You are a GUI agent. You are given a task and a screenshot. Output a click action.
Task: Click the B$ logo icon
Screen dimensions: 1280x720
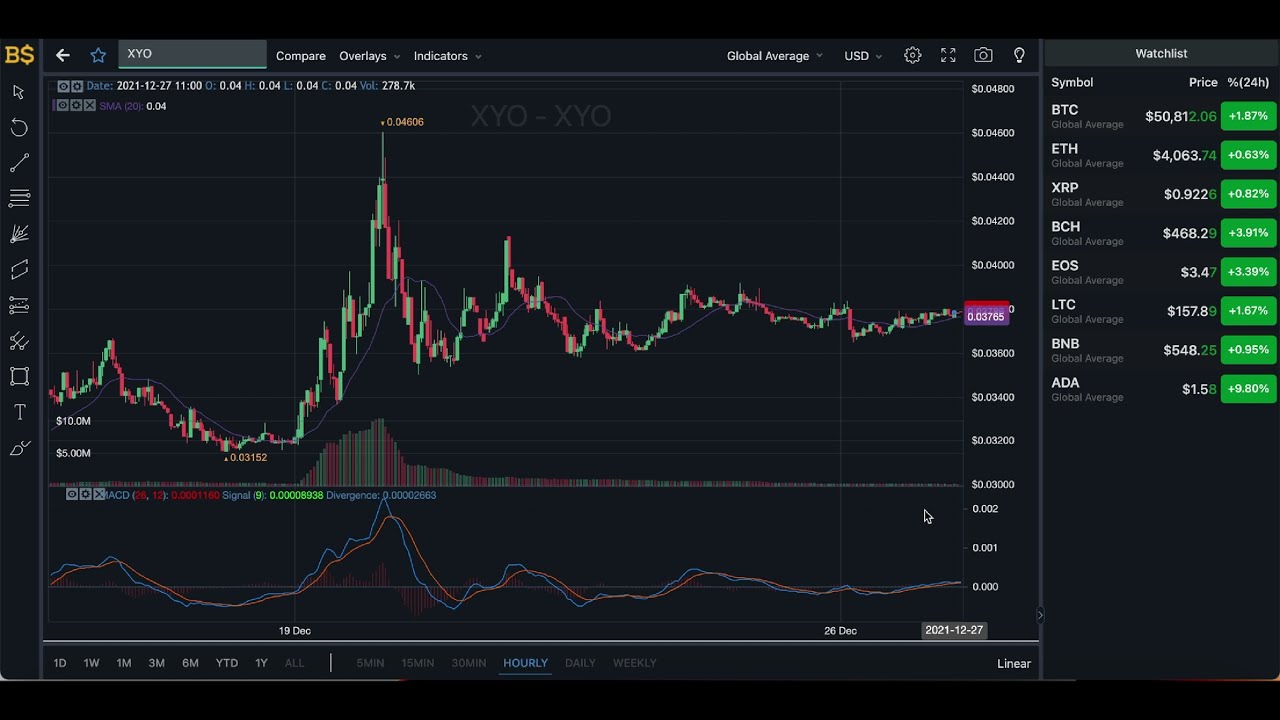coord(19,55)
